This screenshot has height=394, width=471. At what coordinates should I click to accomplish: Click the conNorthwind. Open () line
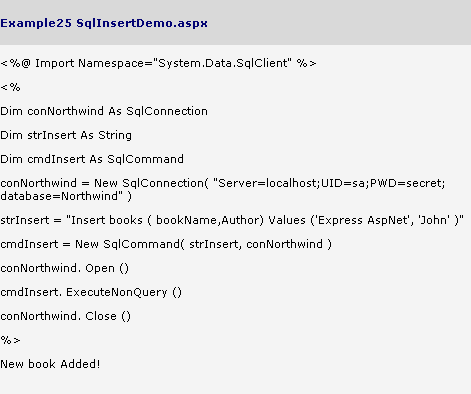(64, 268)
